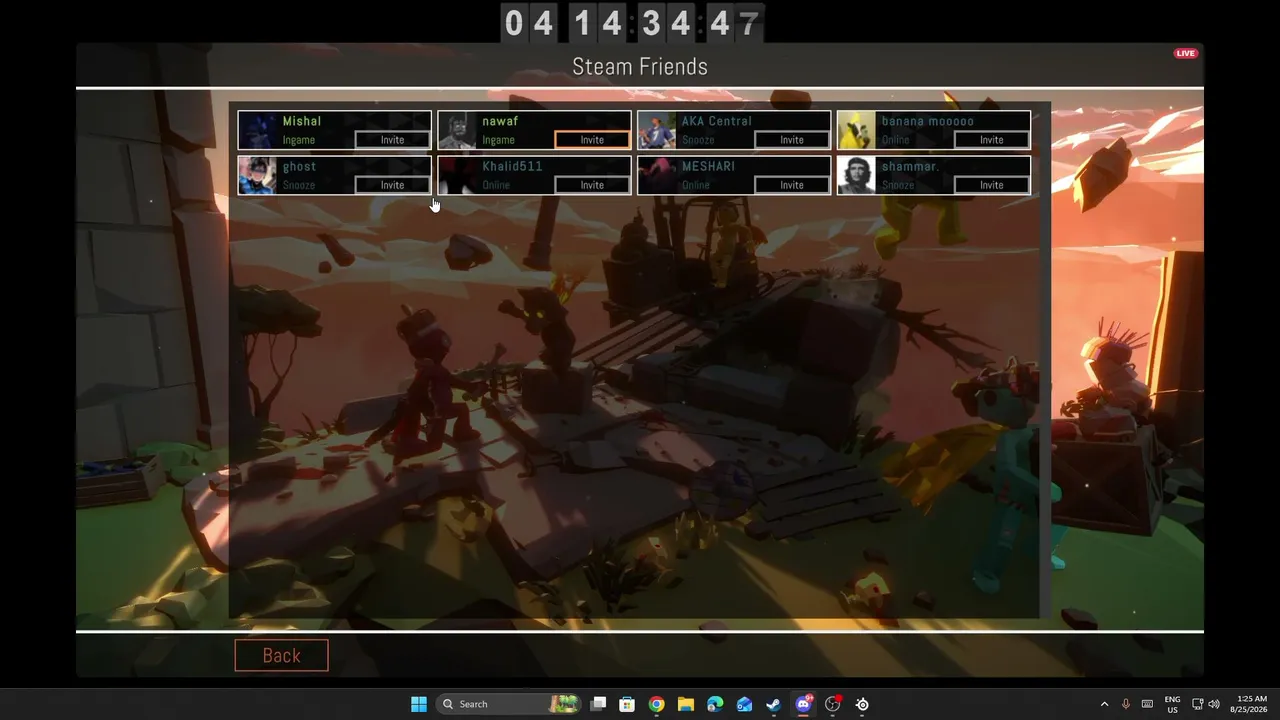Click the name "MESHARI"
This screenshot has width=1280, height=720.
(x=708, y=166)
